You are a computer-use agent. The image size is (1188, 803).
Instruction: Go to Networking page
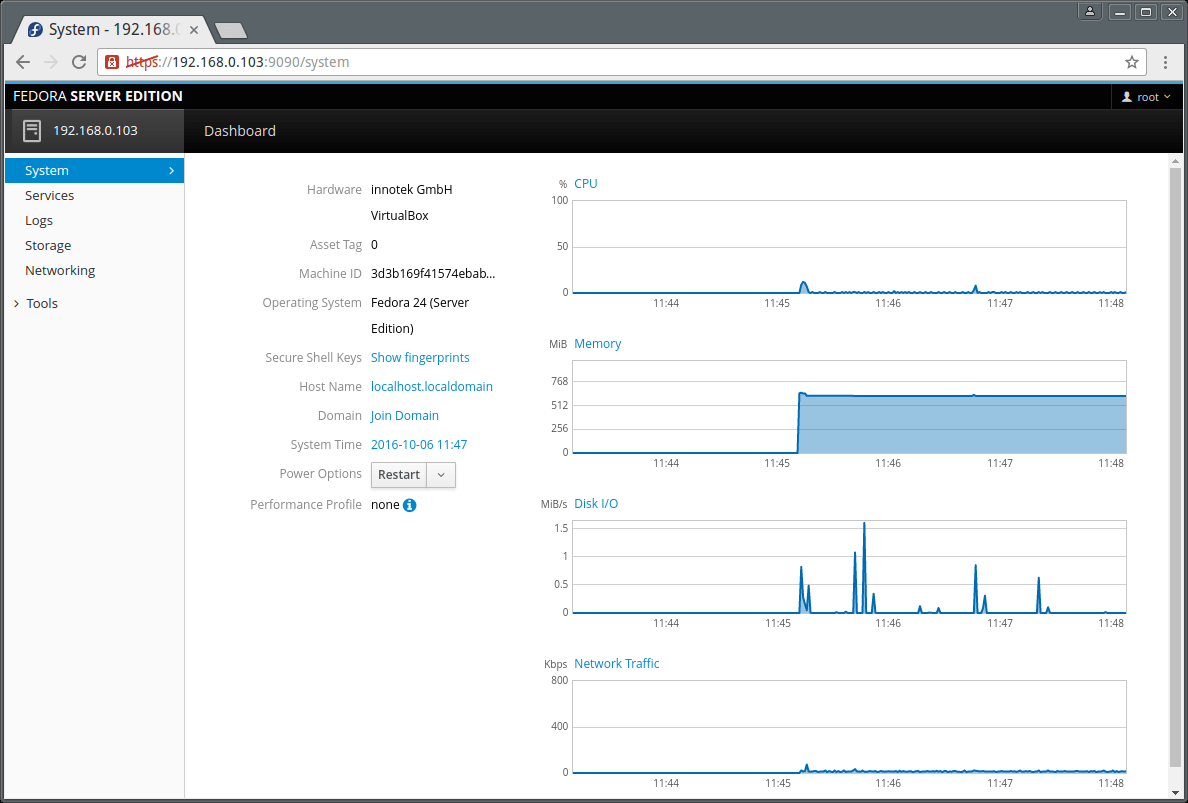[60, 271]
